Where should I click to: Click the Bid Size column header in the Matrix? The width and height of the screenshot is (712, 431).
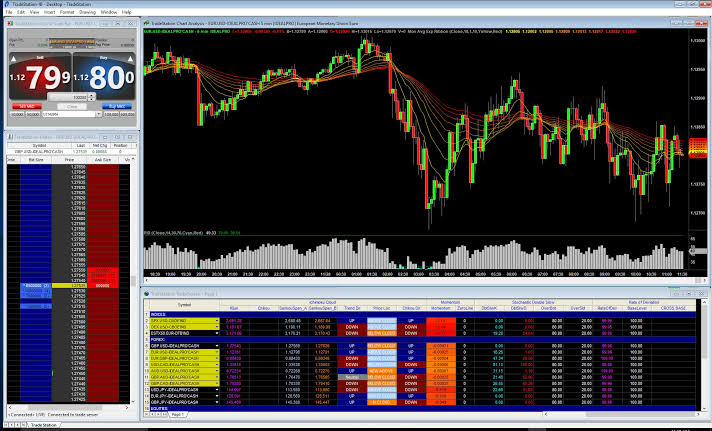click(x=36, y=160)
